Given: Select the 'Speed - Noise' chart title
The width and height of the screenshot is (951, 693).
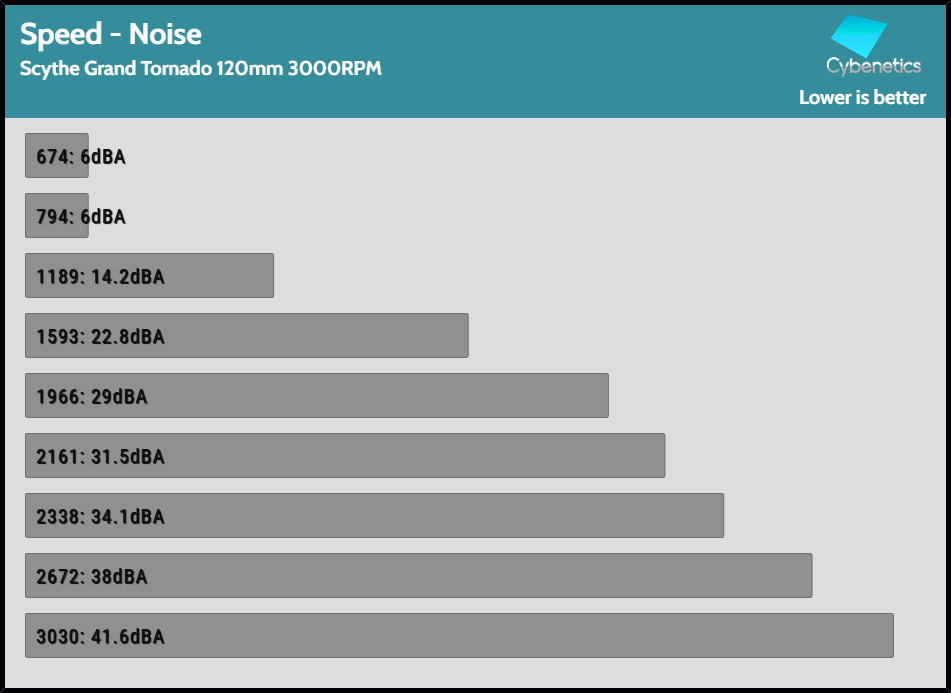Looking at the screenshot, I should point(111,35).
